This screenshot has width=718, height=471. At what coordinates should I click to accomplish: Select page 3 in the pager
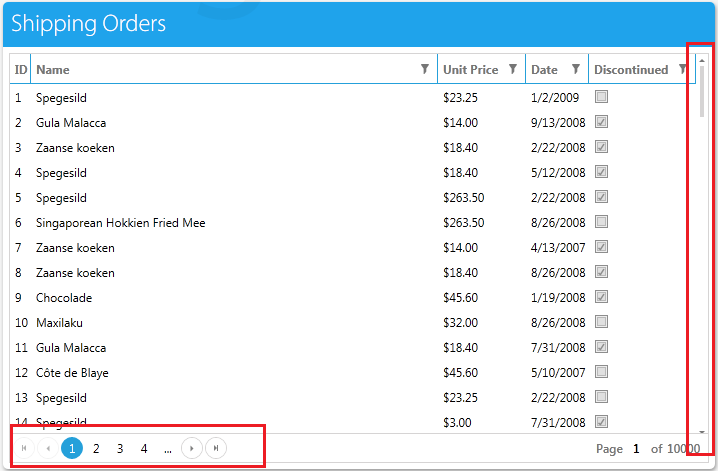(x=120, y=449)
